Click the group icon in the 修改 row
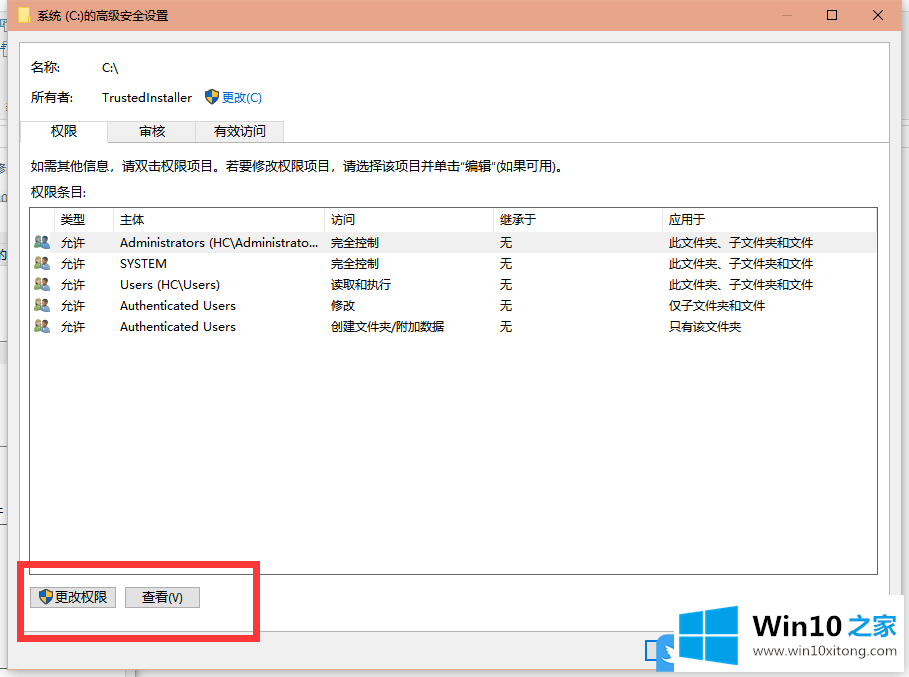 click(x=42, y=305)
